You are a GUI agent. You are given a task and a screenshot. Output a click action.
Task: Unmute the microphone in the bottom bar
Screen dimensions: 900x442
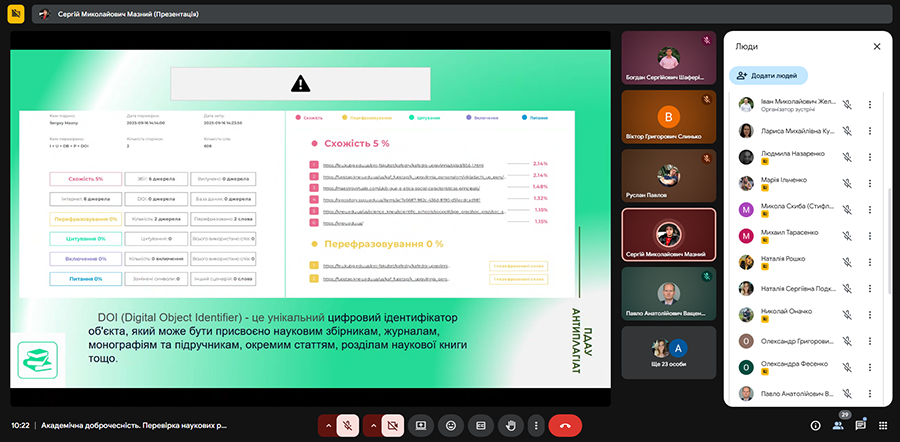click(x=348, y=425)
